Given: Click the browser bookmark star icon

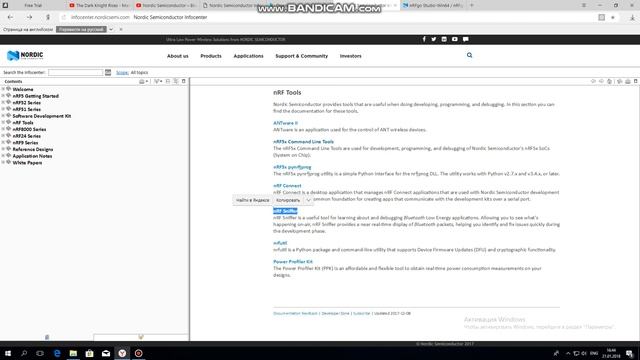Looking at the screenshot, I should 613,18.
